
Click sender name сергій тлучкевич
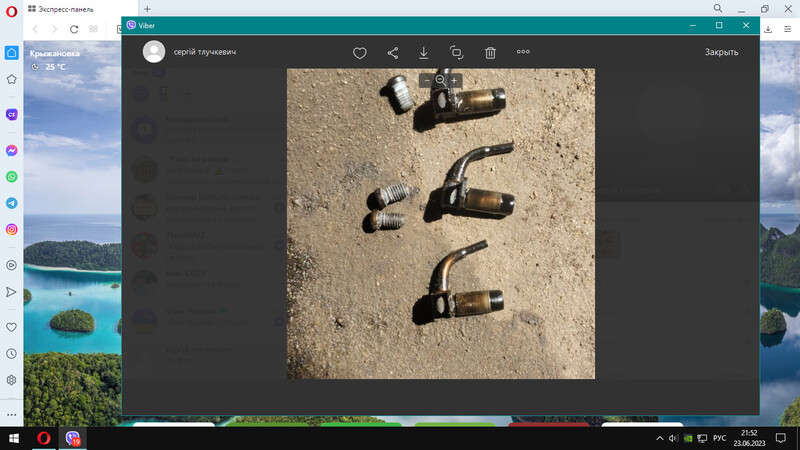point(205,52)
